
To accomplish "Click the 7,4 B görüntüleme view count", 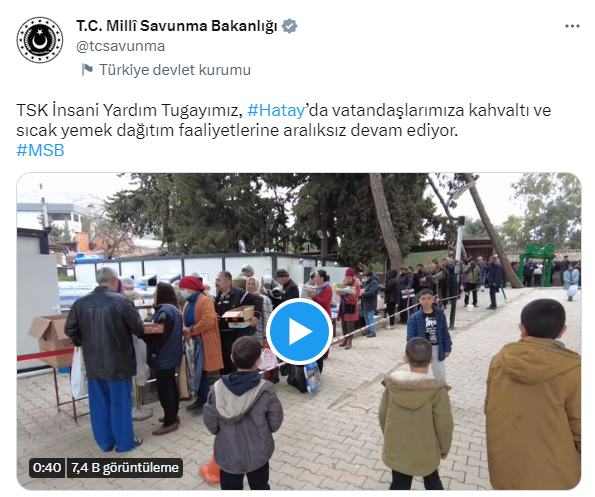I will point(125,468).
